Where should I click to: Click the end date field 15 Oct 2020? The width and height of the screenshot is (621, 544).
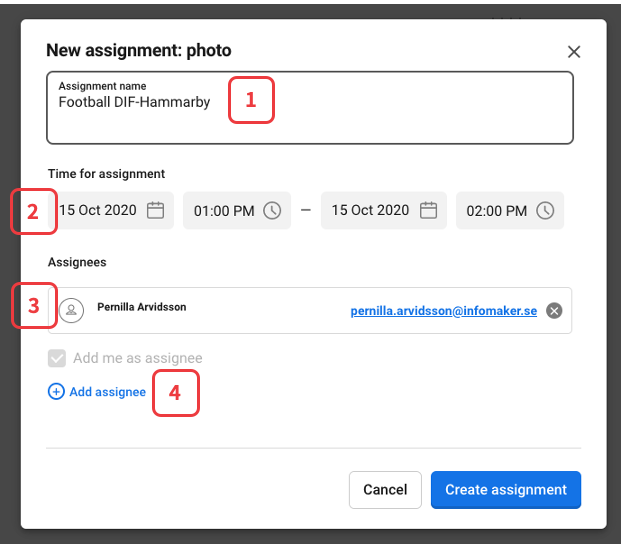pyautogui.click(x=370, y=211)
